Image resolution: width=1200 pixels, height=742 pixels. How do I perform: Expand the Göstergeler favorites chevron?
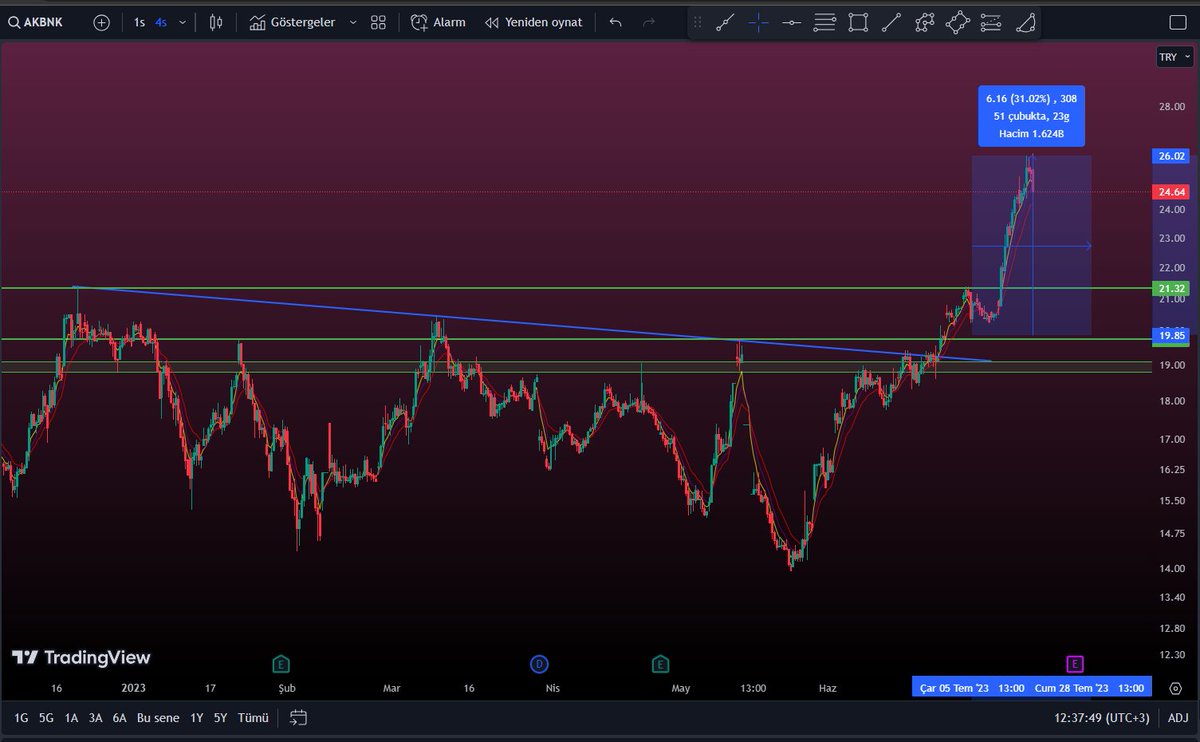[353, 22]
